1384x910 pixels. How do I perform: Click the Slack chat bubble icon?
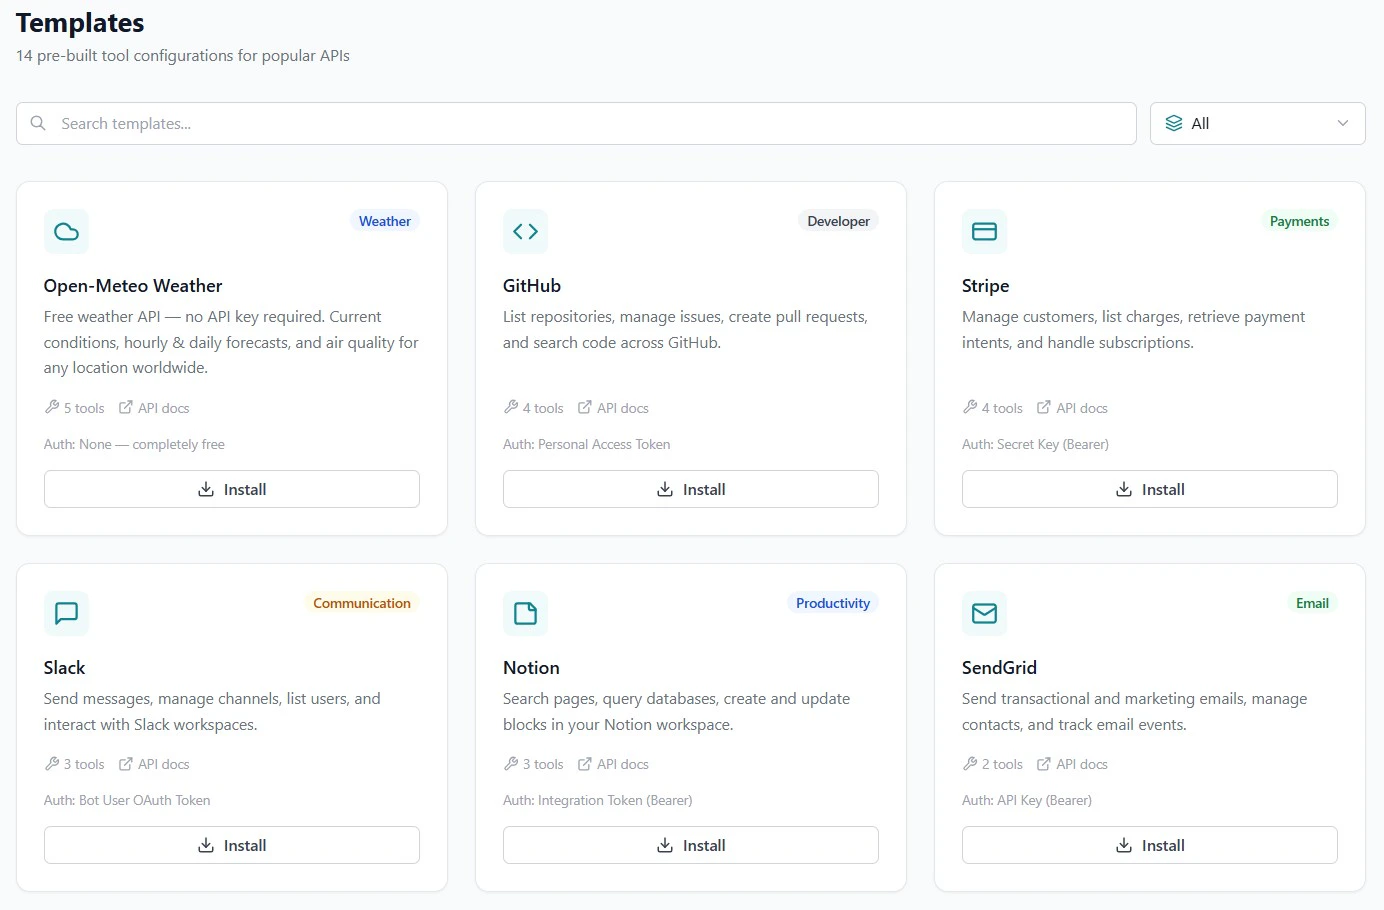(x=66, y=613)
